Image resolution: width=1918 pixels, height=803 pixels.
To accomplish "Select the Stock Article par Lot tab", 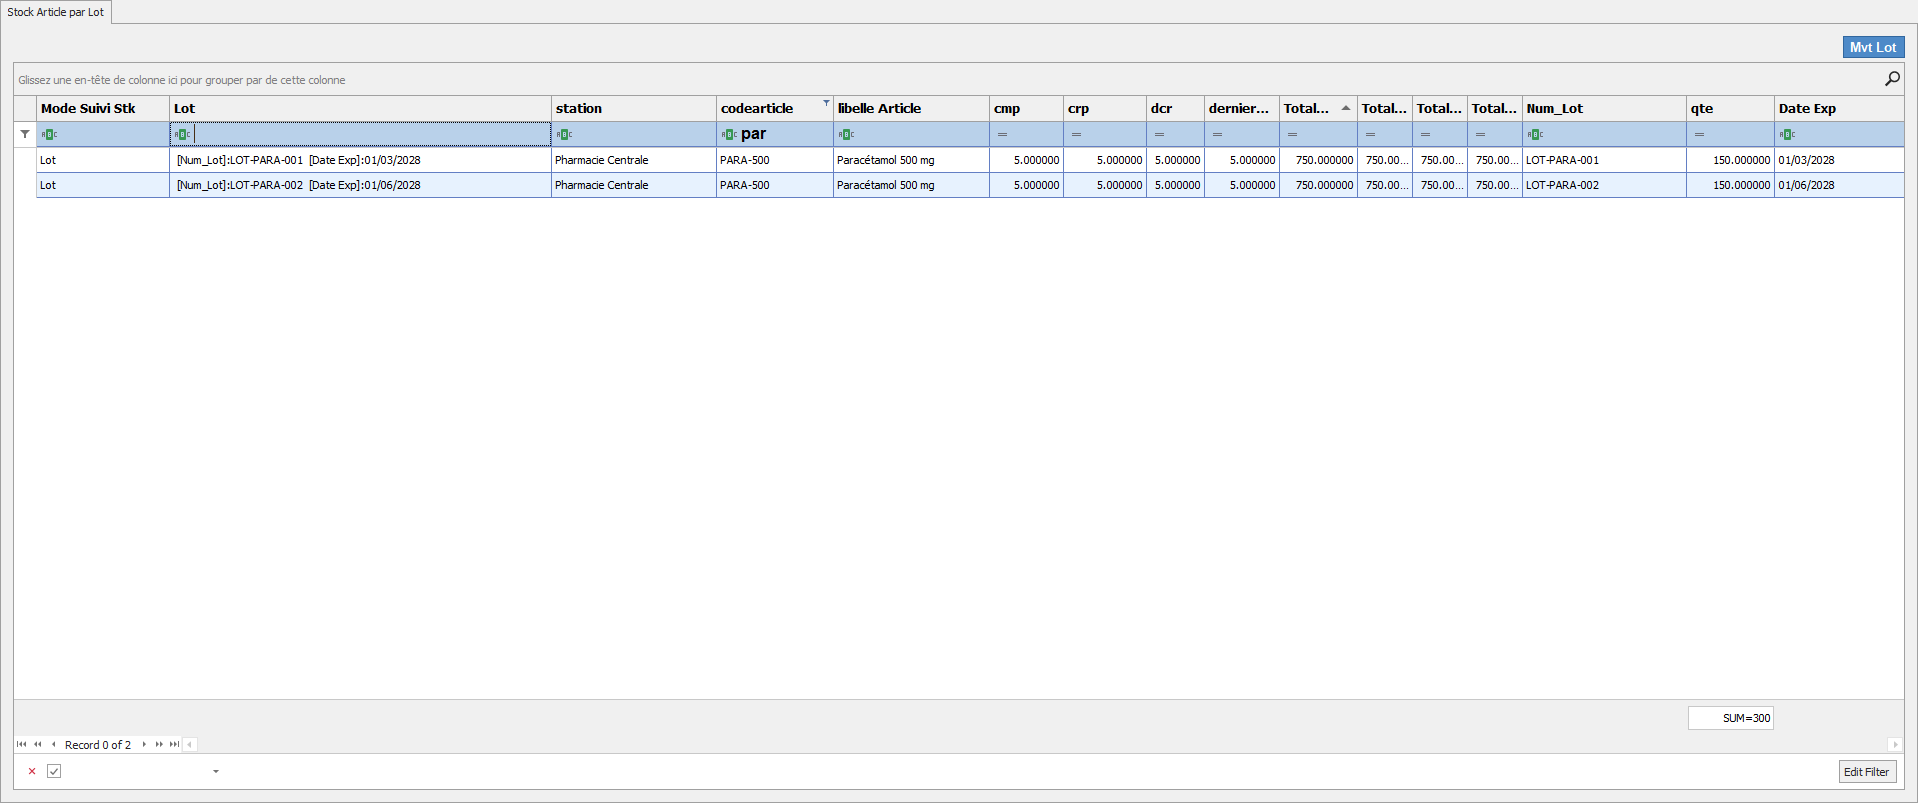I will click(56, 12).
